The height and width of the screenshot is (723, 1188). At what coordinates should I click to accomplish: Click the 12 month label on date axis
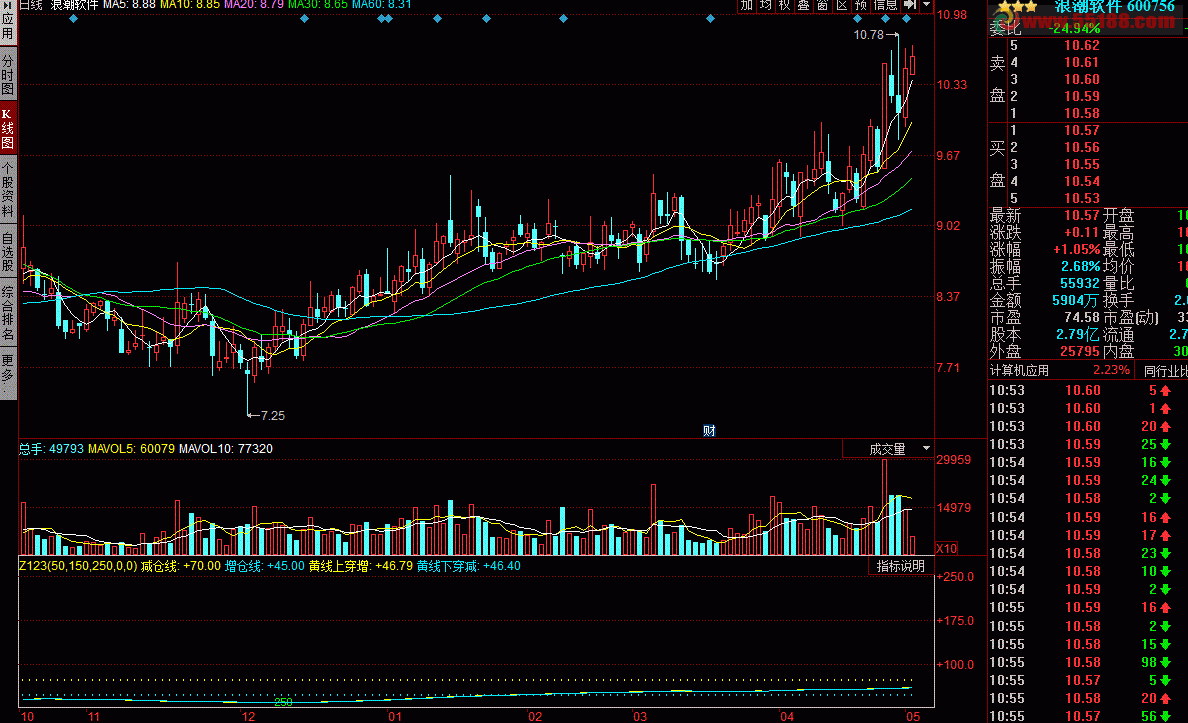click(249, 716)
